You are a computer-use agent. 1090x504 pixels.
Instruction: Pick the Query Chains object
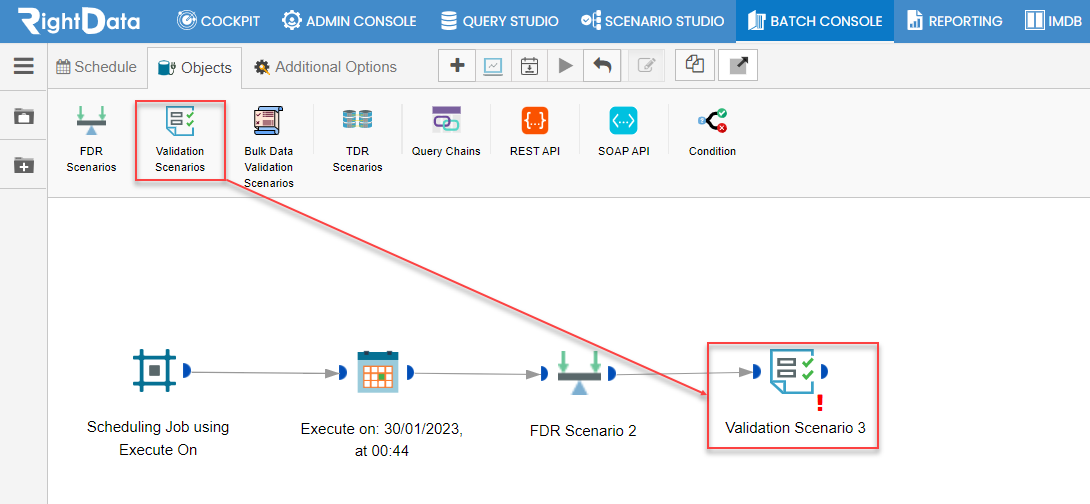coord(446,120)
